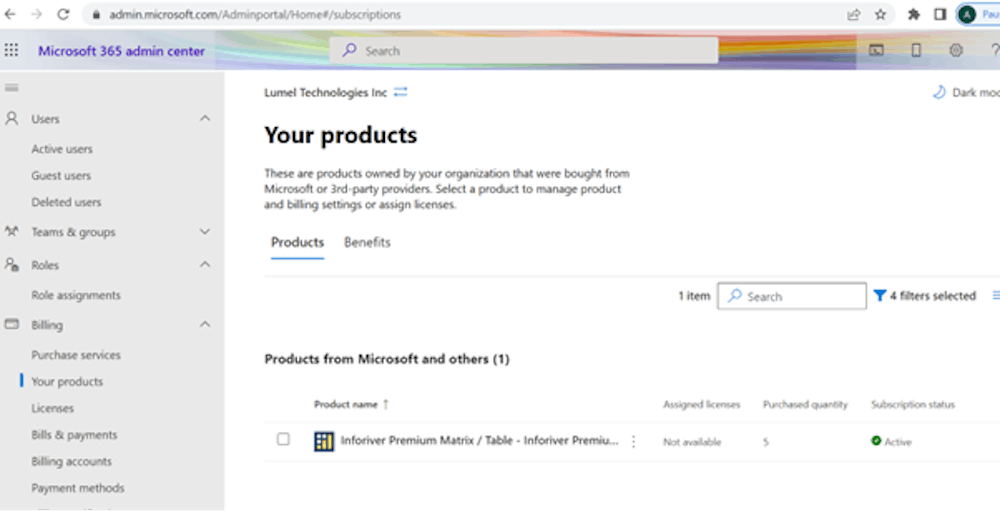Click the Billing card icon in sidebar
1000x512 pixels.
(x=11, y=324)
